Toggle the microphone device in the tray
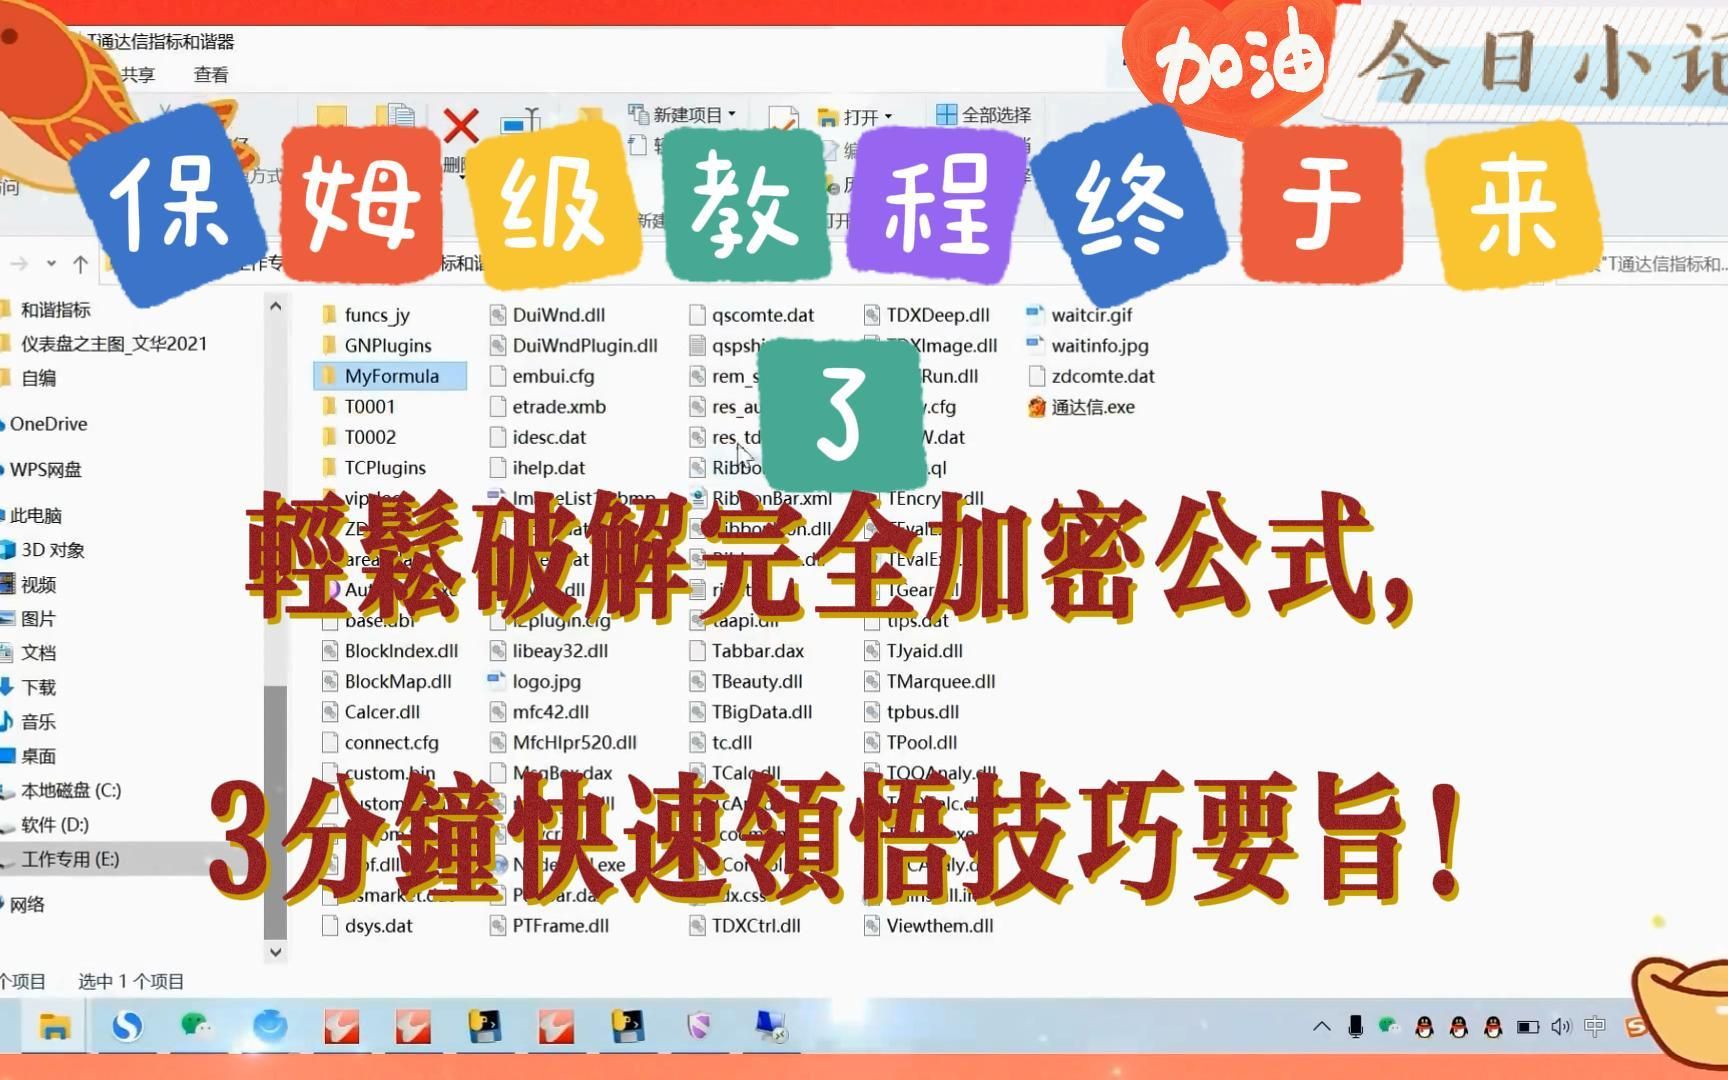Image resolution: width=1728 pixels, height=1080 pixels. [x=1355, y=1025]
